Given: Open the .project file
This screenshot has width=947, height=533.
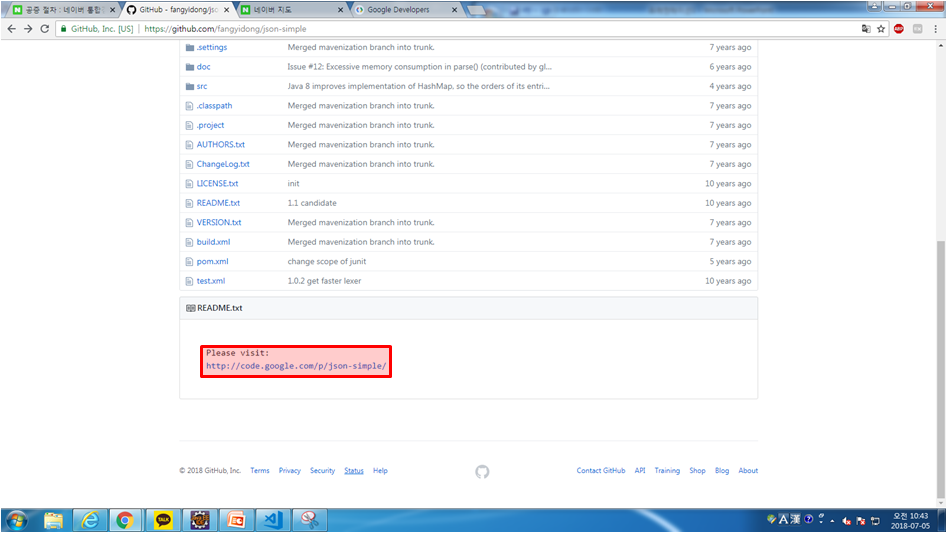Looking at the screenshot, I should pos(210,125).
